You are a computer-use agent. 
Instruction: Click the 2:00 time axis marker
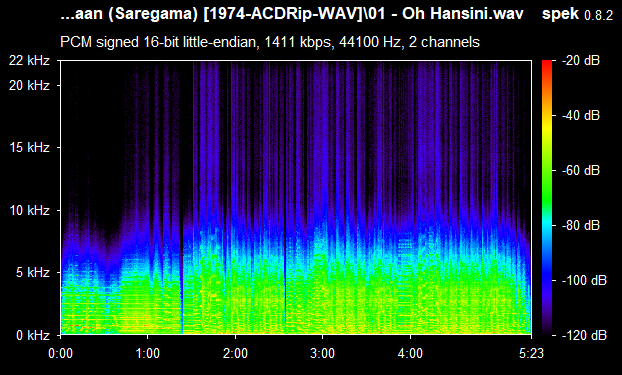tap(235, 353)
